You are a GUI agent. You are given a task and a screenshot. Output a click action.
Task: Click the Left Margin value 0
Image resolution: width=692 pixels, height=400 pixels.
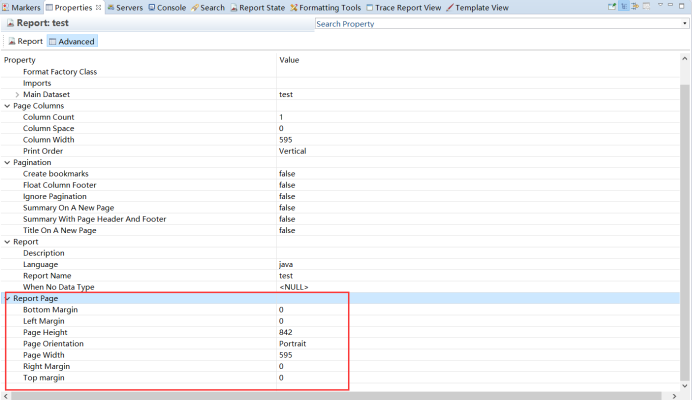281,321
